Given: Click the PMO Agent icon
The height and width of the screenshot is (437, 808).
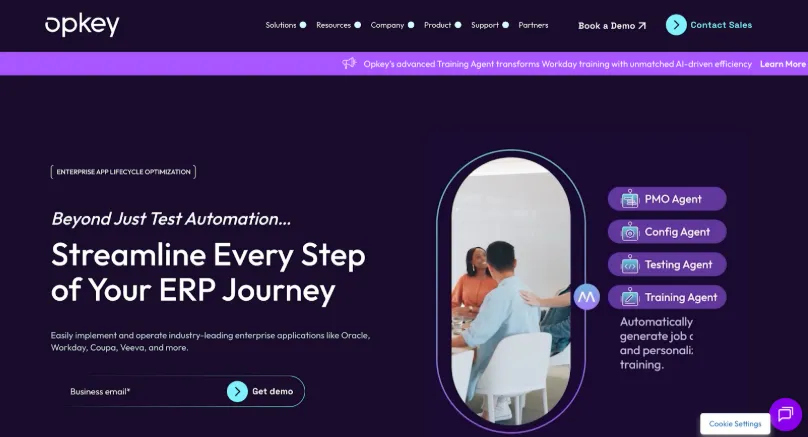Looking at the screenshot, I should 629,198.
